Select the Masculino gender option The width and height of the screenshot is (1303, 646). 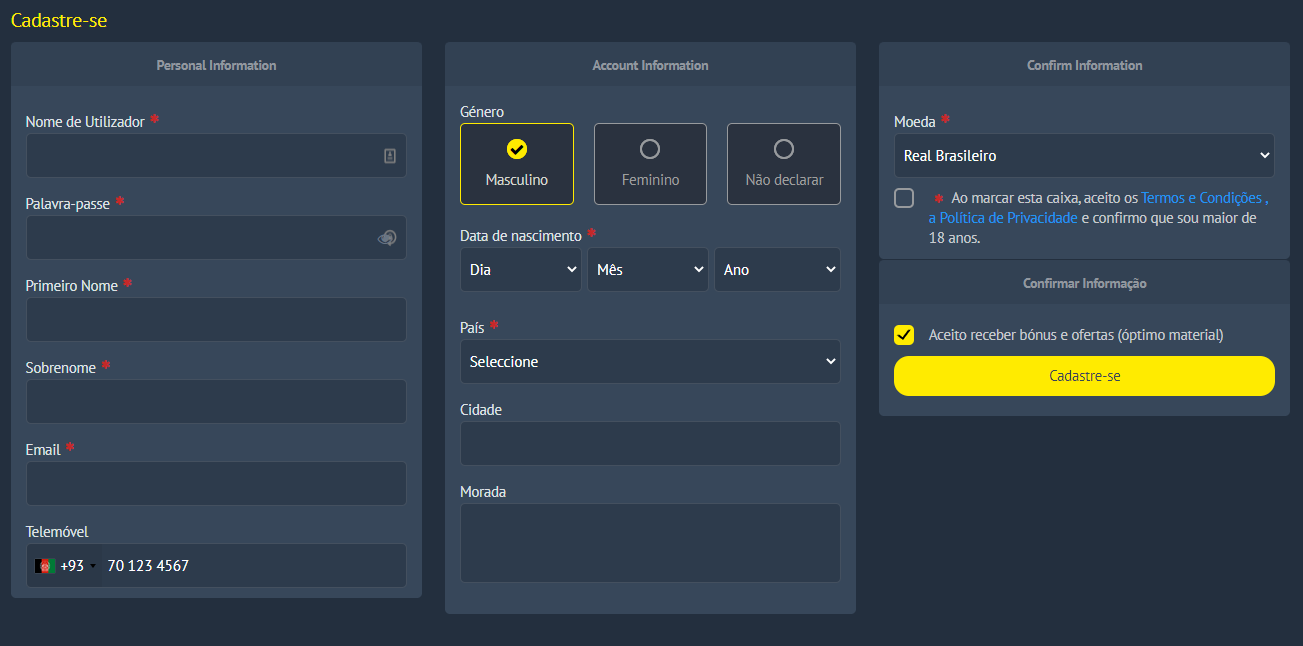[x=517, y=164]
